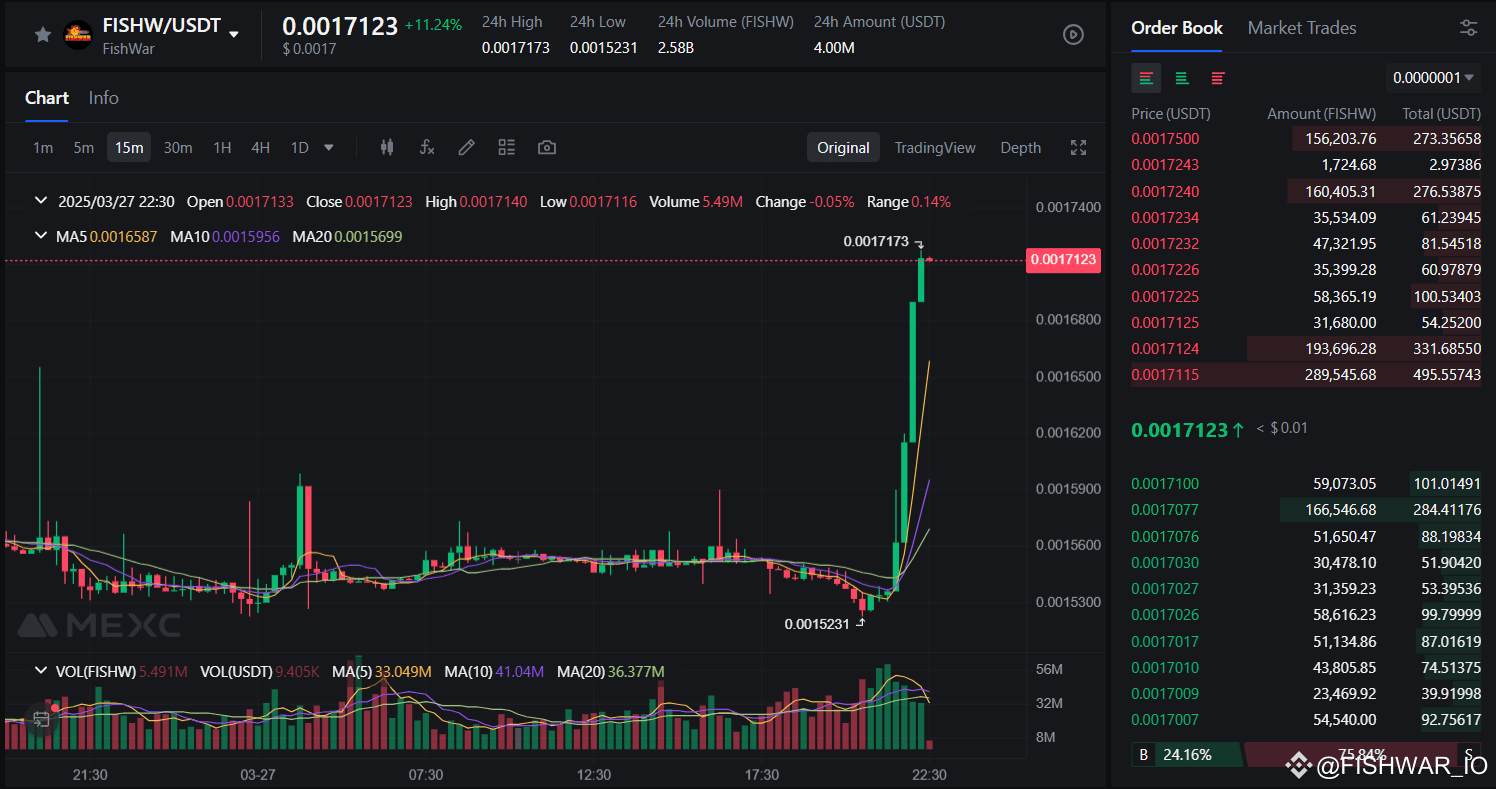Open the Order Book tab
This screenshot has height=789, width=1496.
pyautogui.click(x=1177, y=28)
